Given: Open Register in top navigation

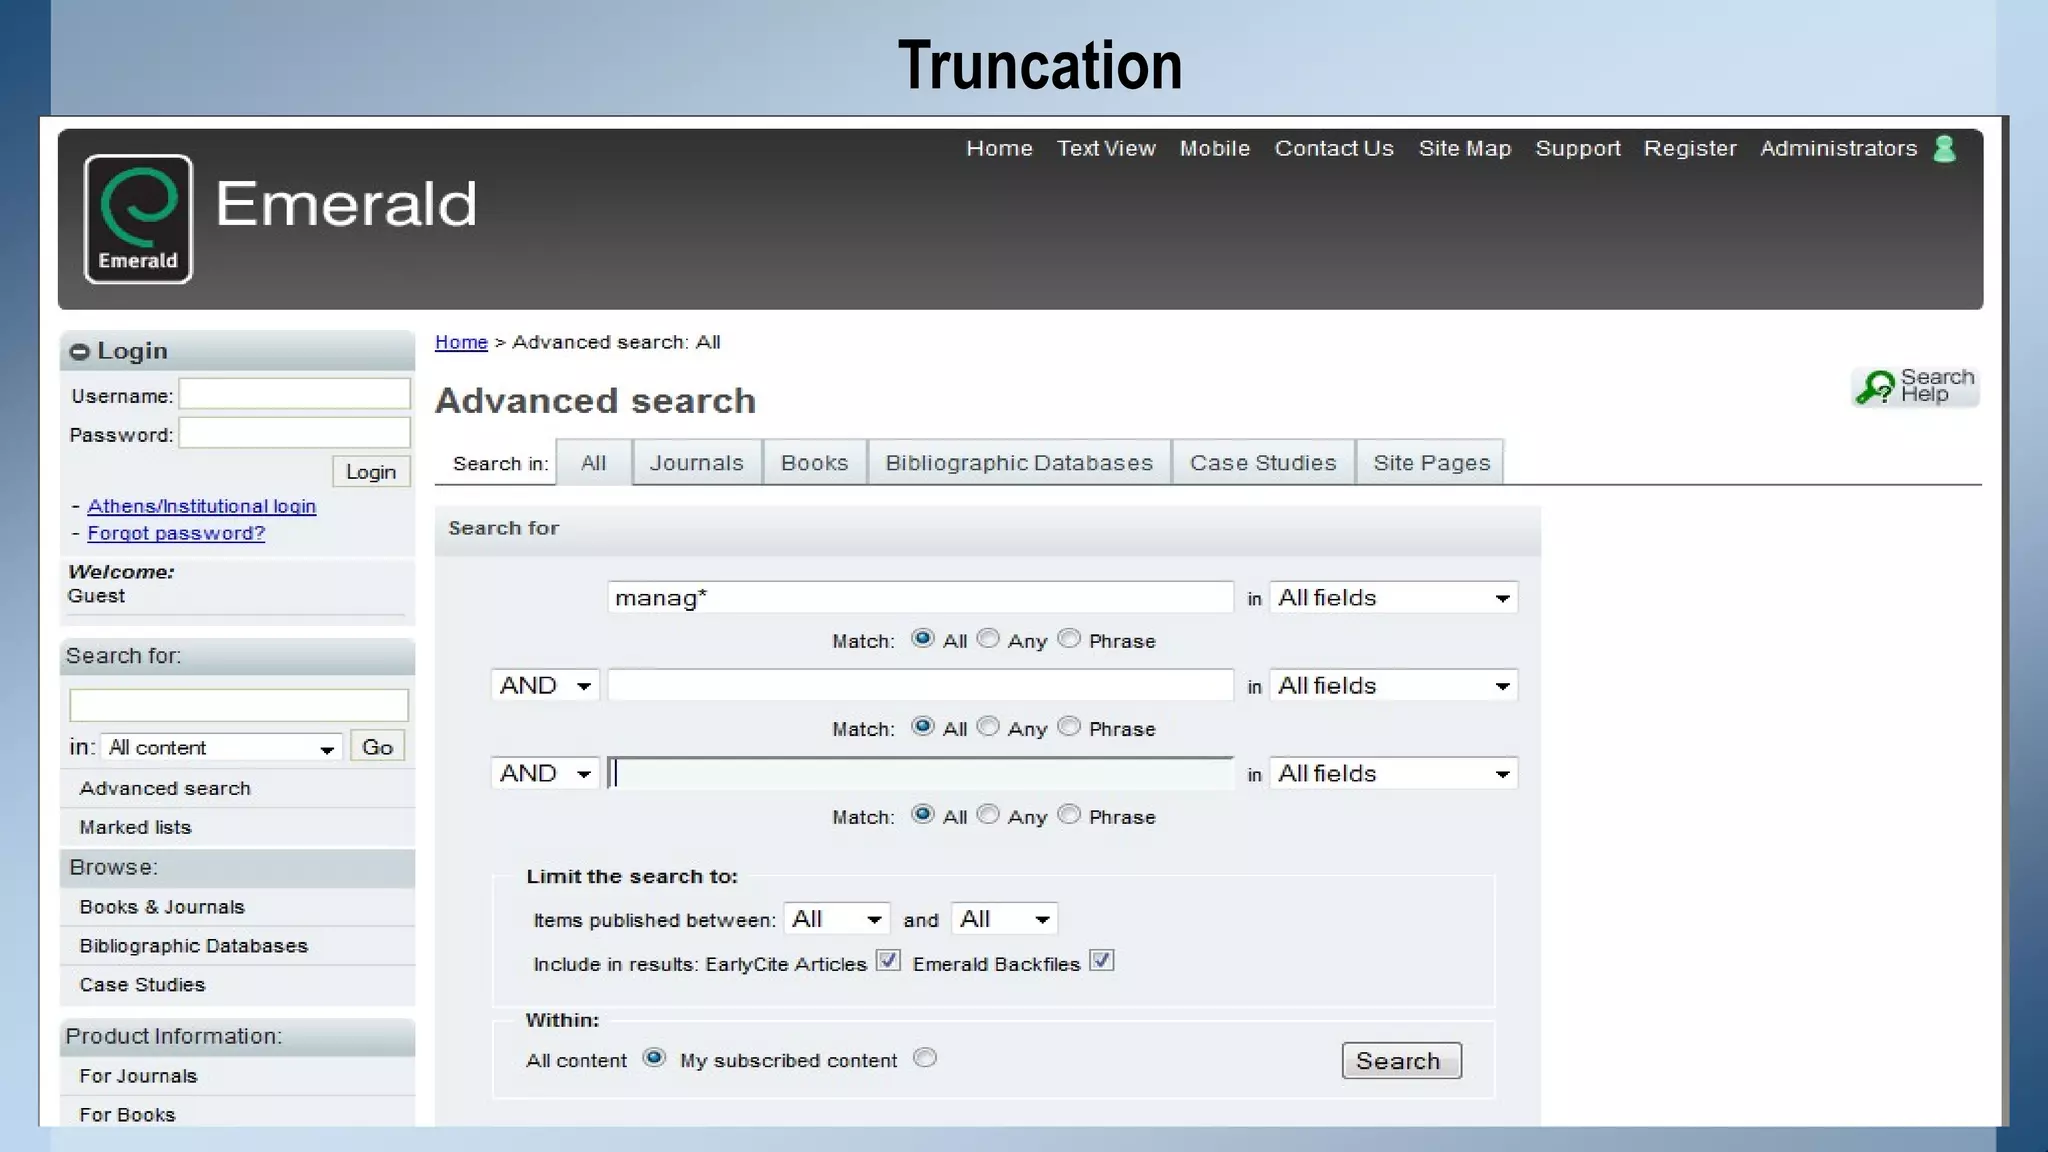Looking at the screenshot, I should (x=1690, y=148).
